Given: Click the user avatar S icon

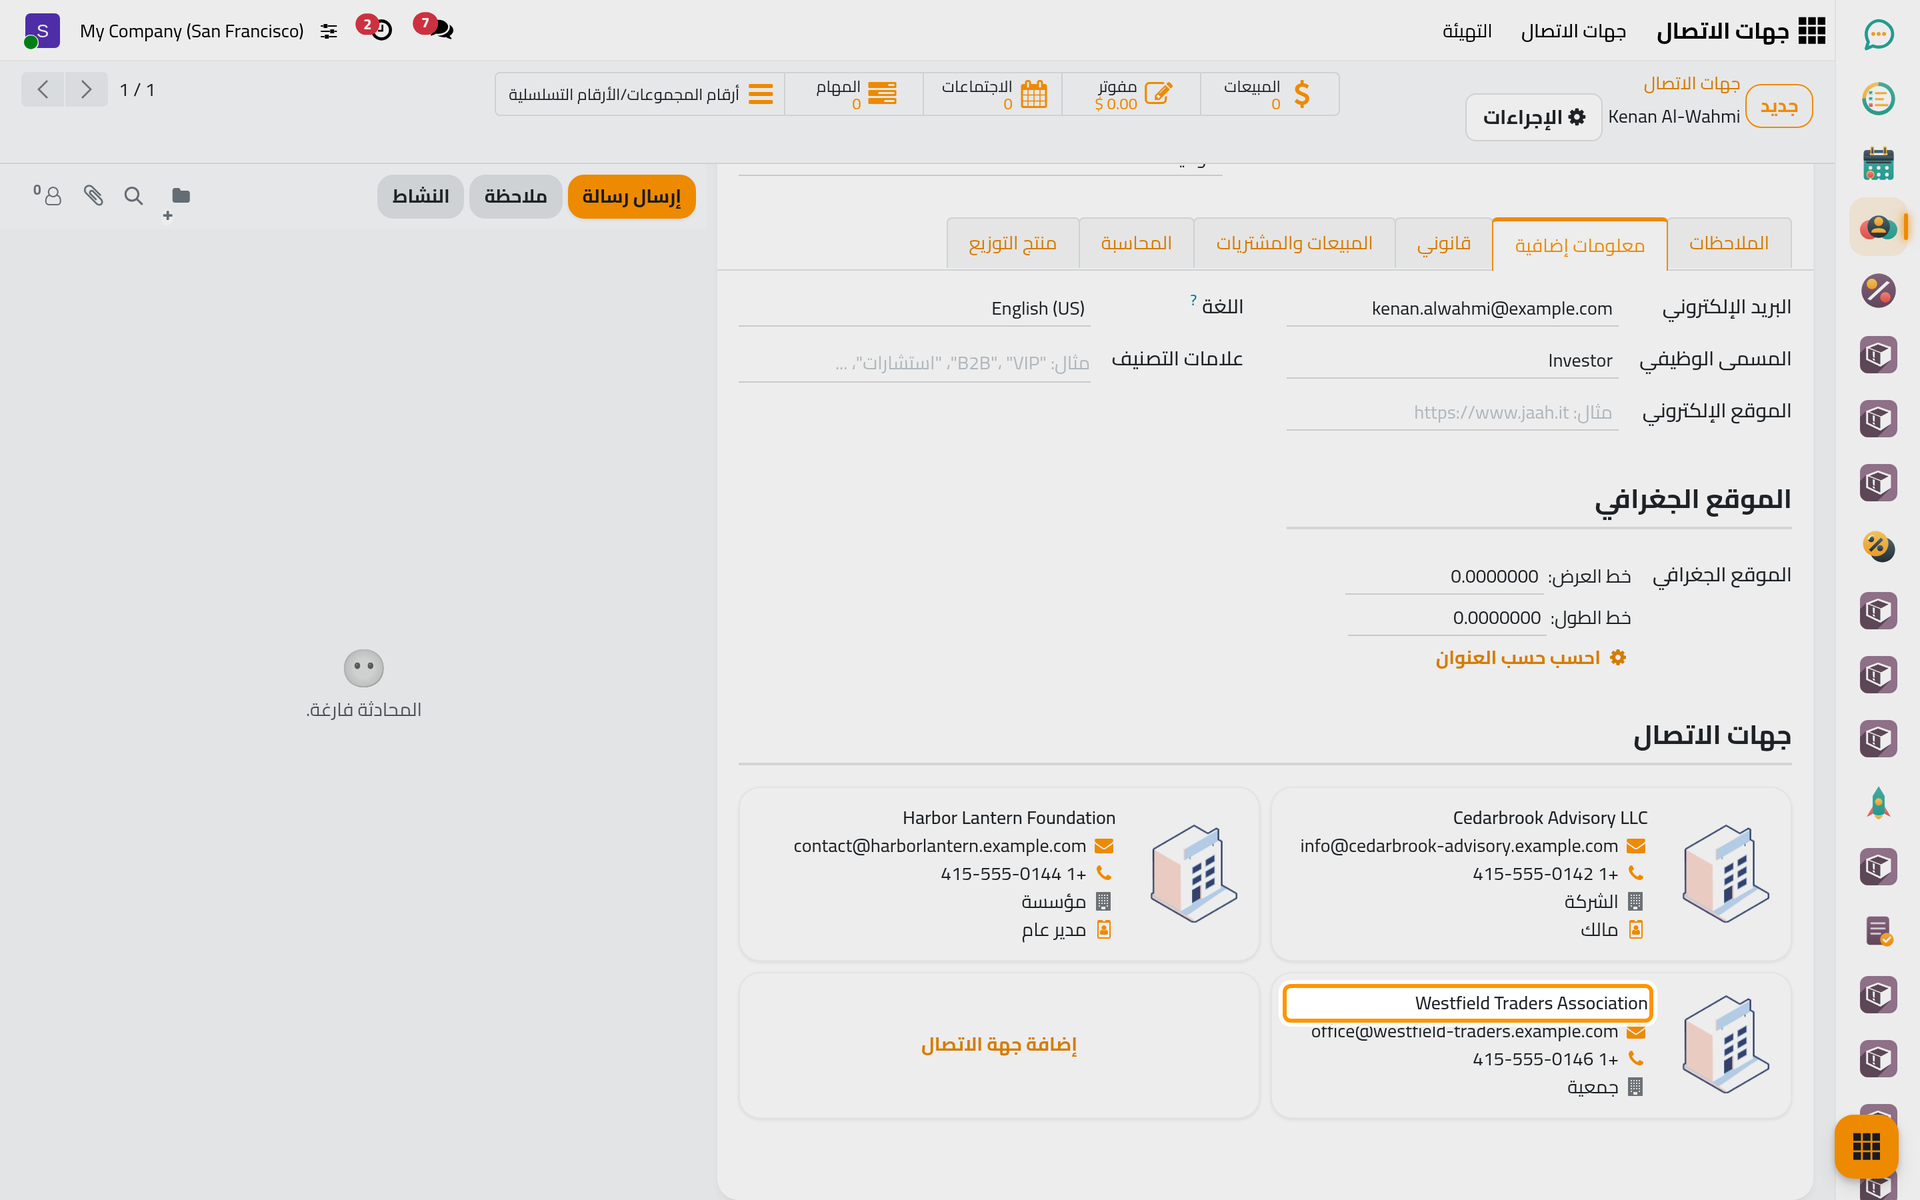Looking at the screenshot, I should coord(42,31).
